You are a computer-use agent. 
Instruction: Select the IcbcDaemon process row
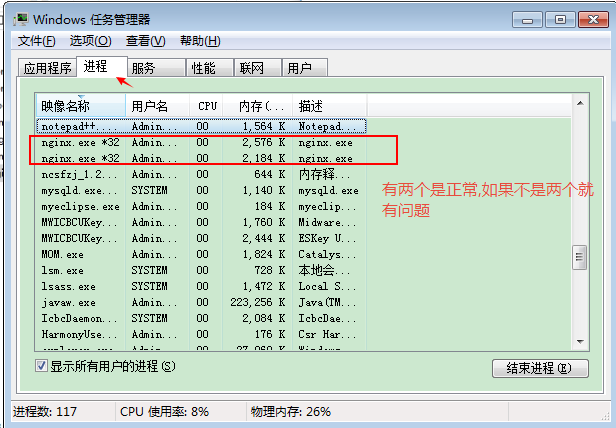pyautogui.click(x=201, y=318)
